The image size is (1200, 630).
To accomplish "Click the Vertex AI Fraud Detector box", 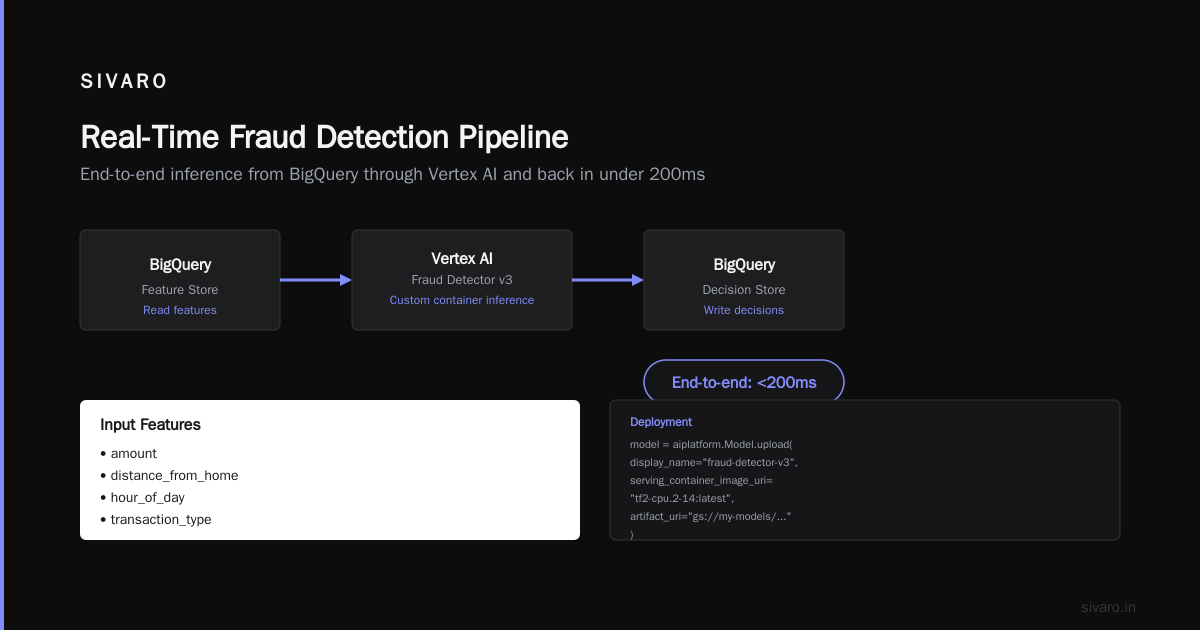I will tap(462, 280).
